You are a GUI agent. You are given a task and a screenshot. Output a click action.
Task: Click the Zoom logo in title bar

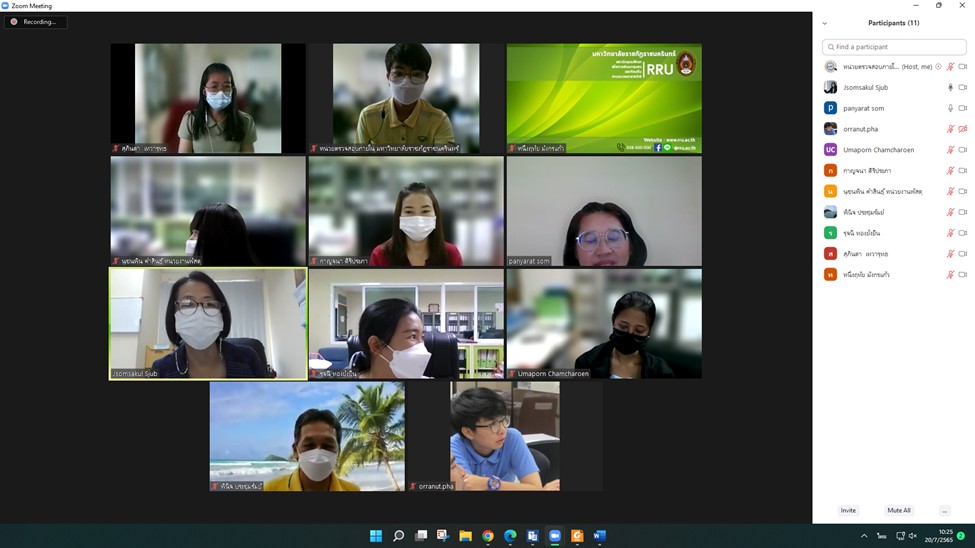(x=5, y=6)
